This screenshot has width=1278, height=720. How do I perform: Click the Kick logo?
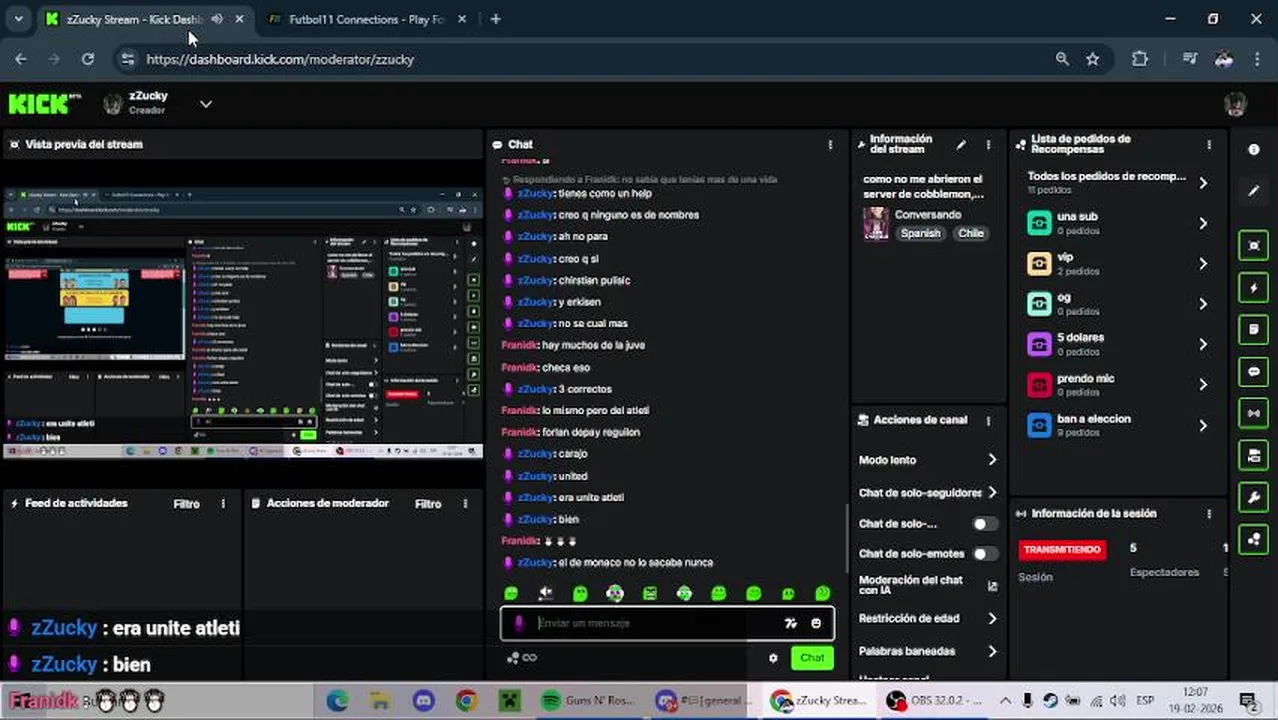click(44, 103)
